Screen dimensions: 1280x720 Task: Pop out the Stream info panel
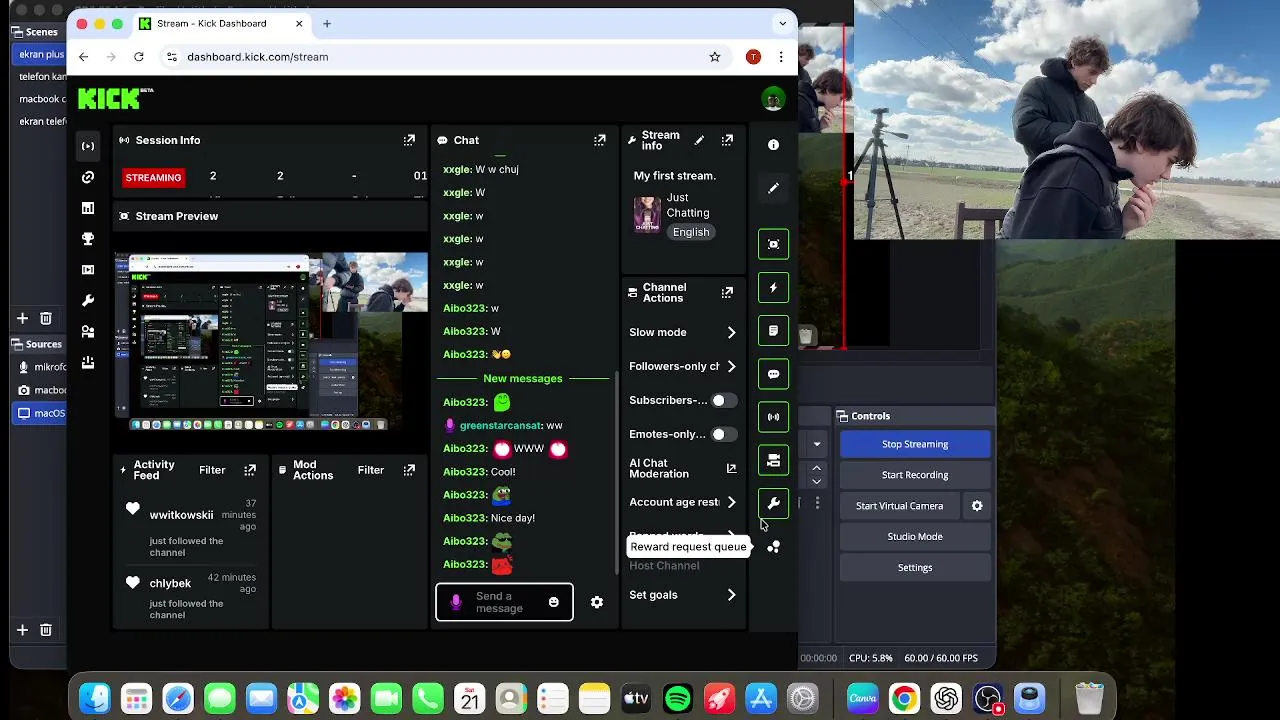727,140
